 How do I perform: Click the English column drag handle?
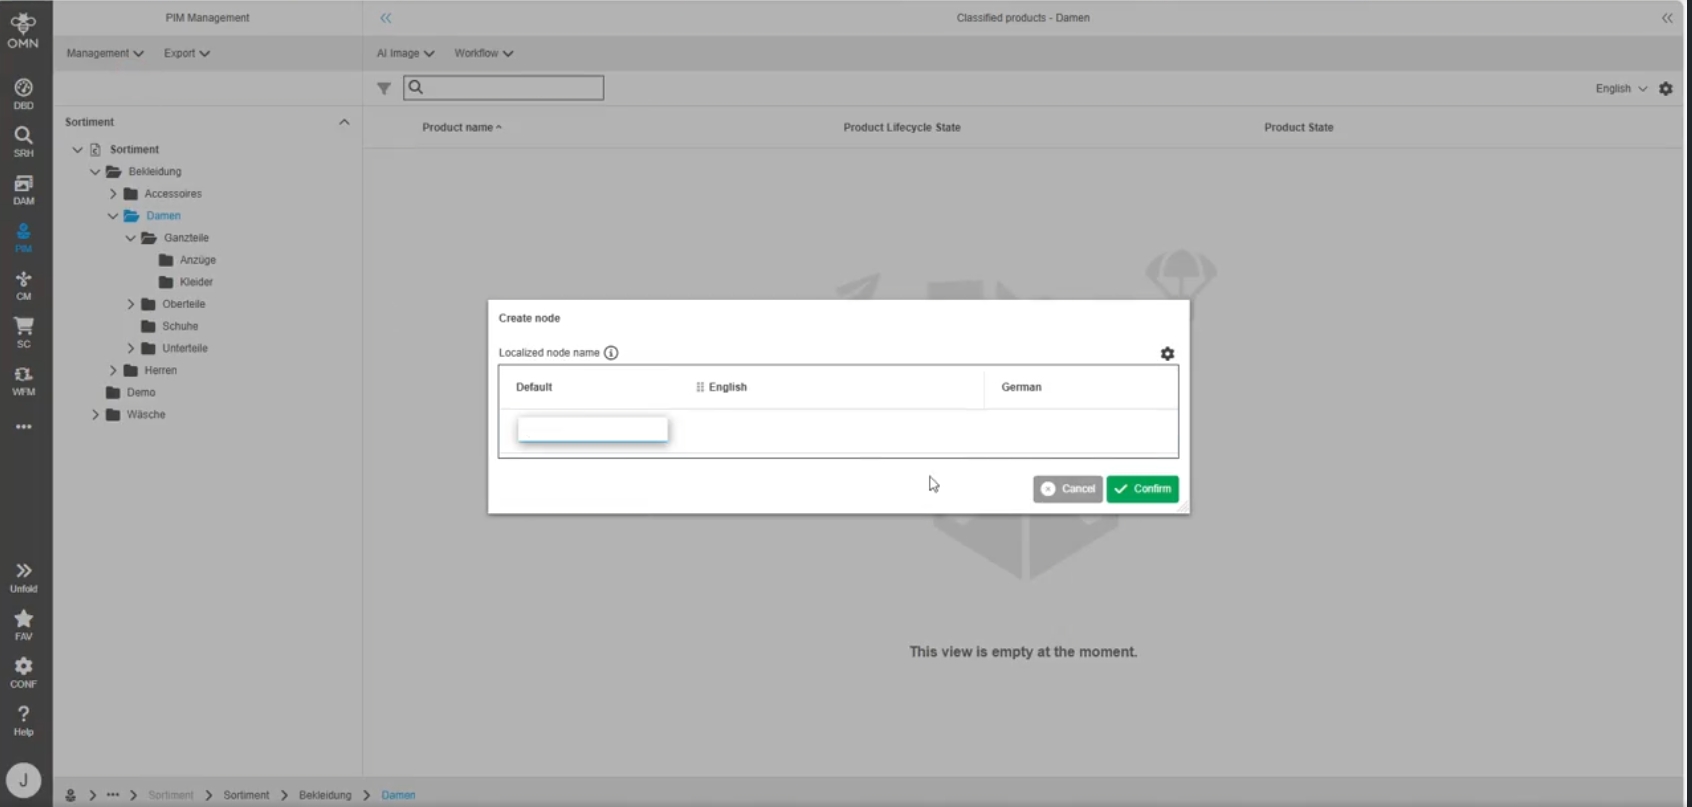[x=700, y=387]
